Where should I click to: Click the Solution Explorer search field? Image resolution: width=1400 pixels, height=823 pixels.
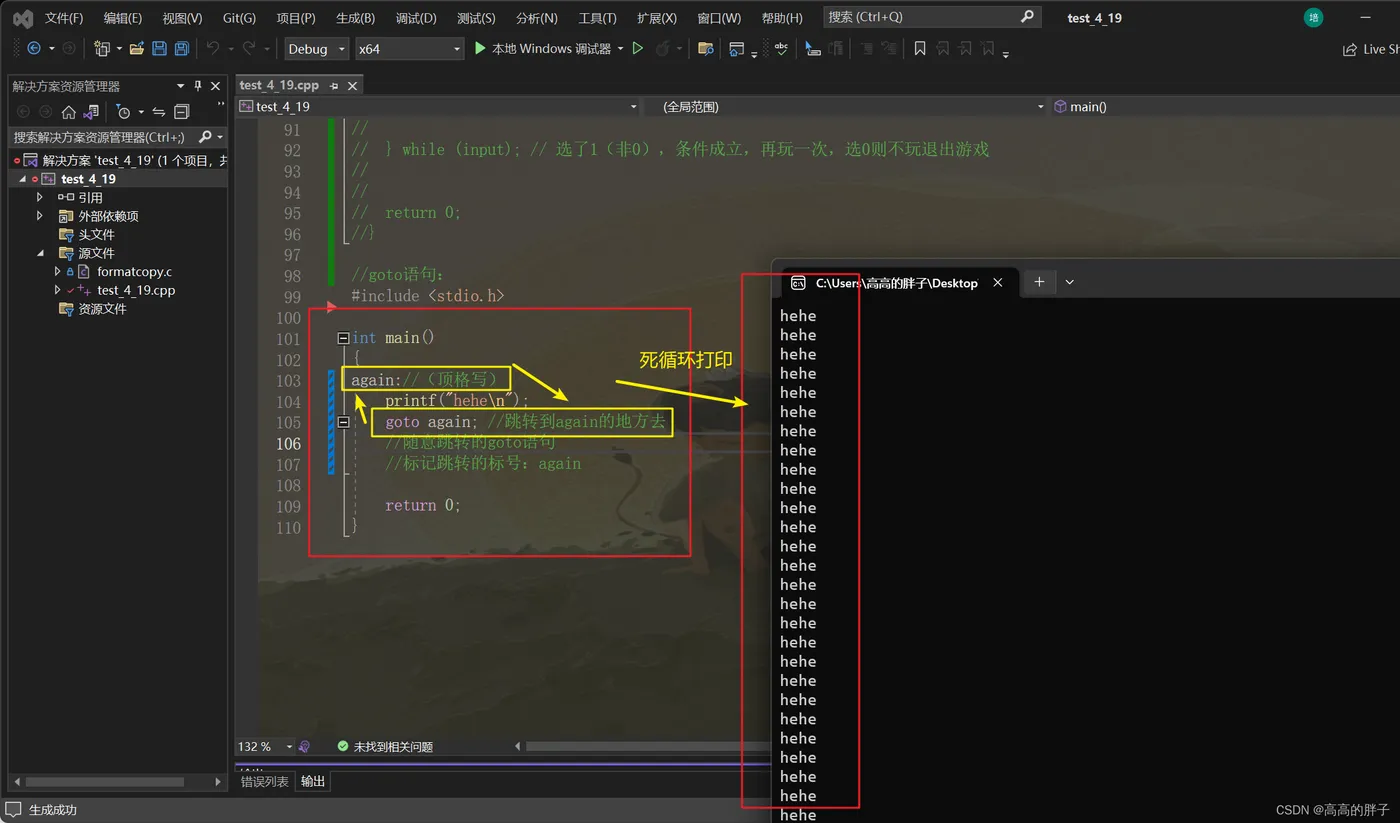coord(103,137)
